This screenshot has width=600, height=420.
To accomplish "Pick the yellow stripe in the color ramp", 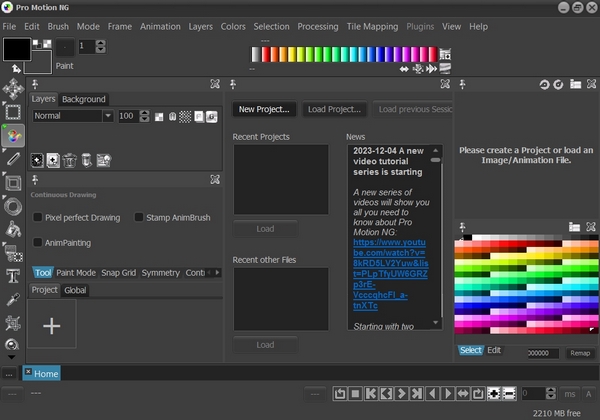I will (292, 54).
